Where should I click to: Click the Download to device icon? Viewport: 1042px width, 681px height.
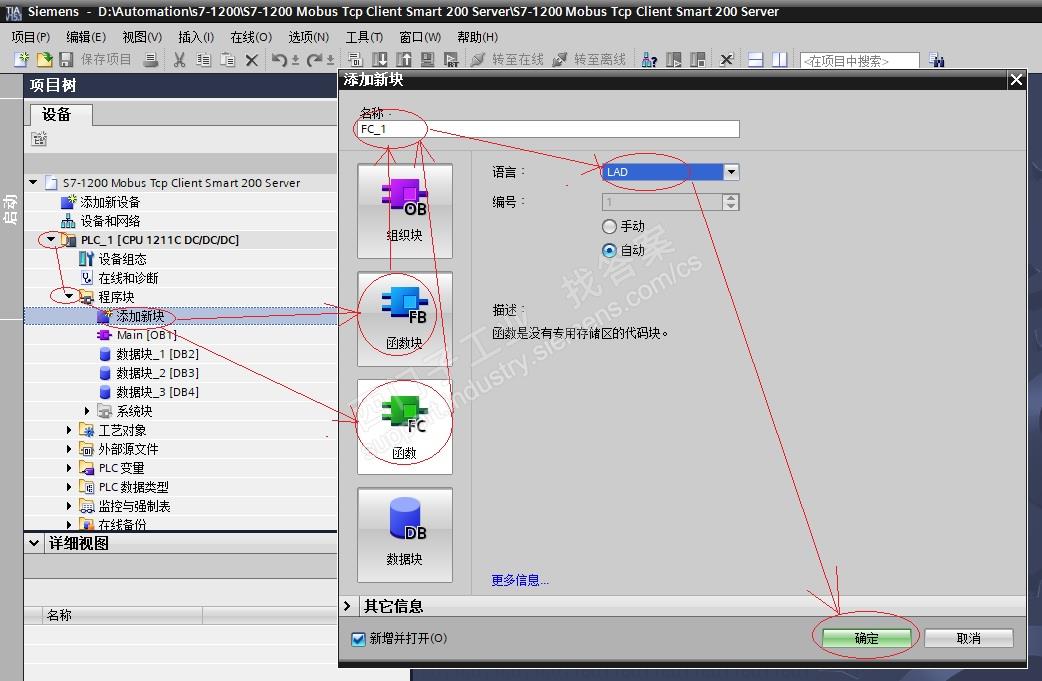(x=379, y=60)
